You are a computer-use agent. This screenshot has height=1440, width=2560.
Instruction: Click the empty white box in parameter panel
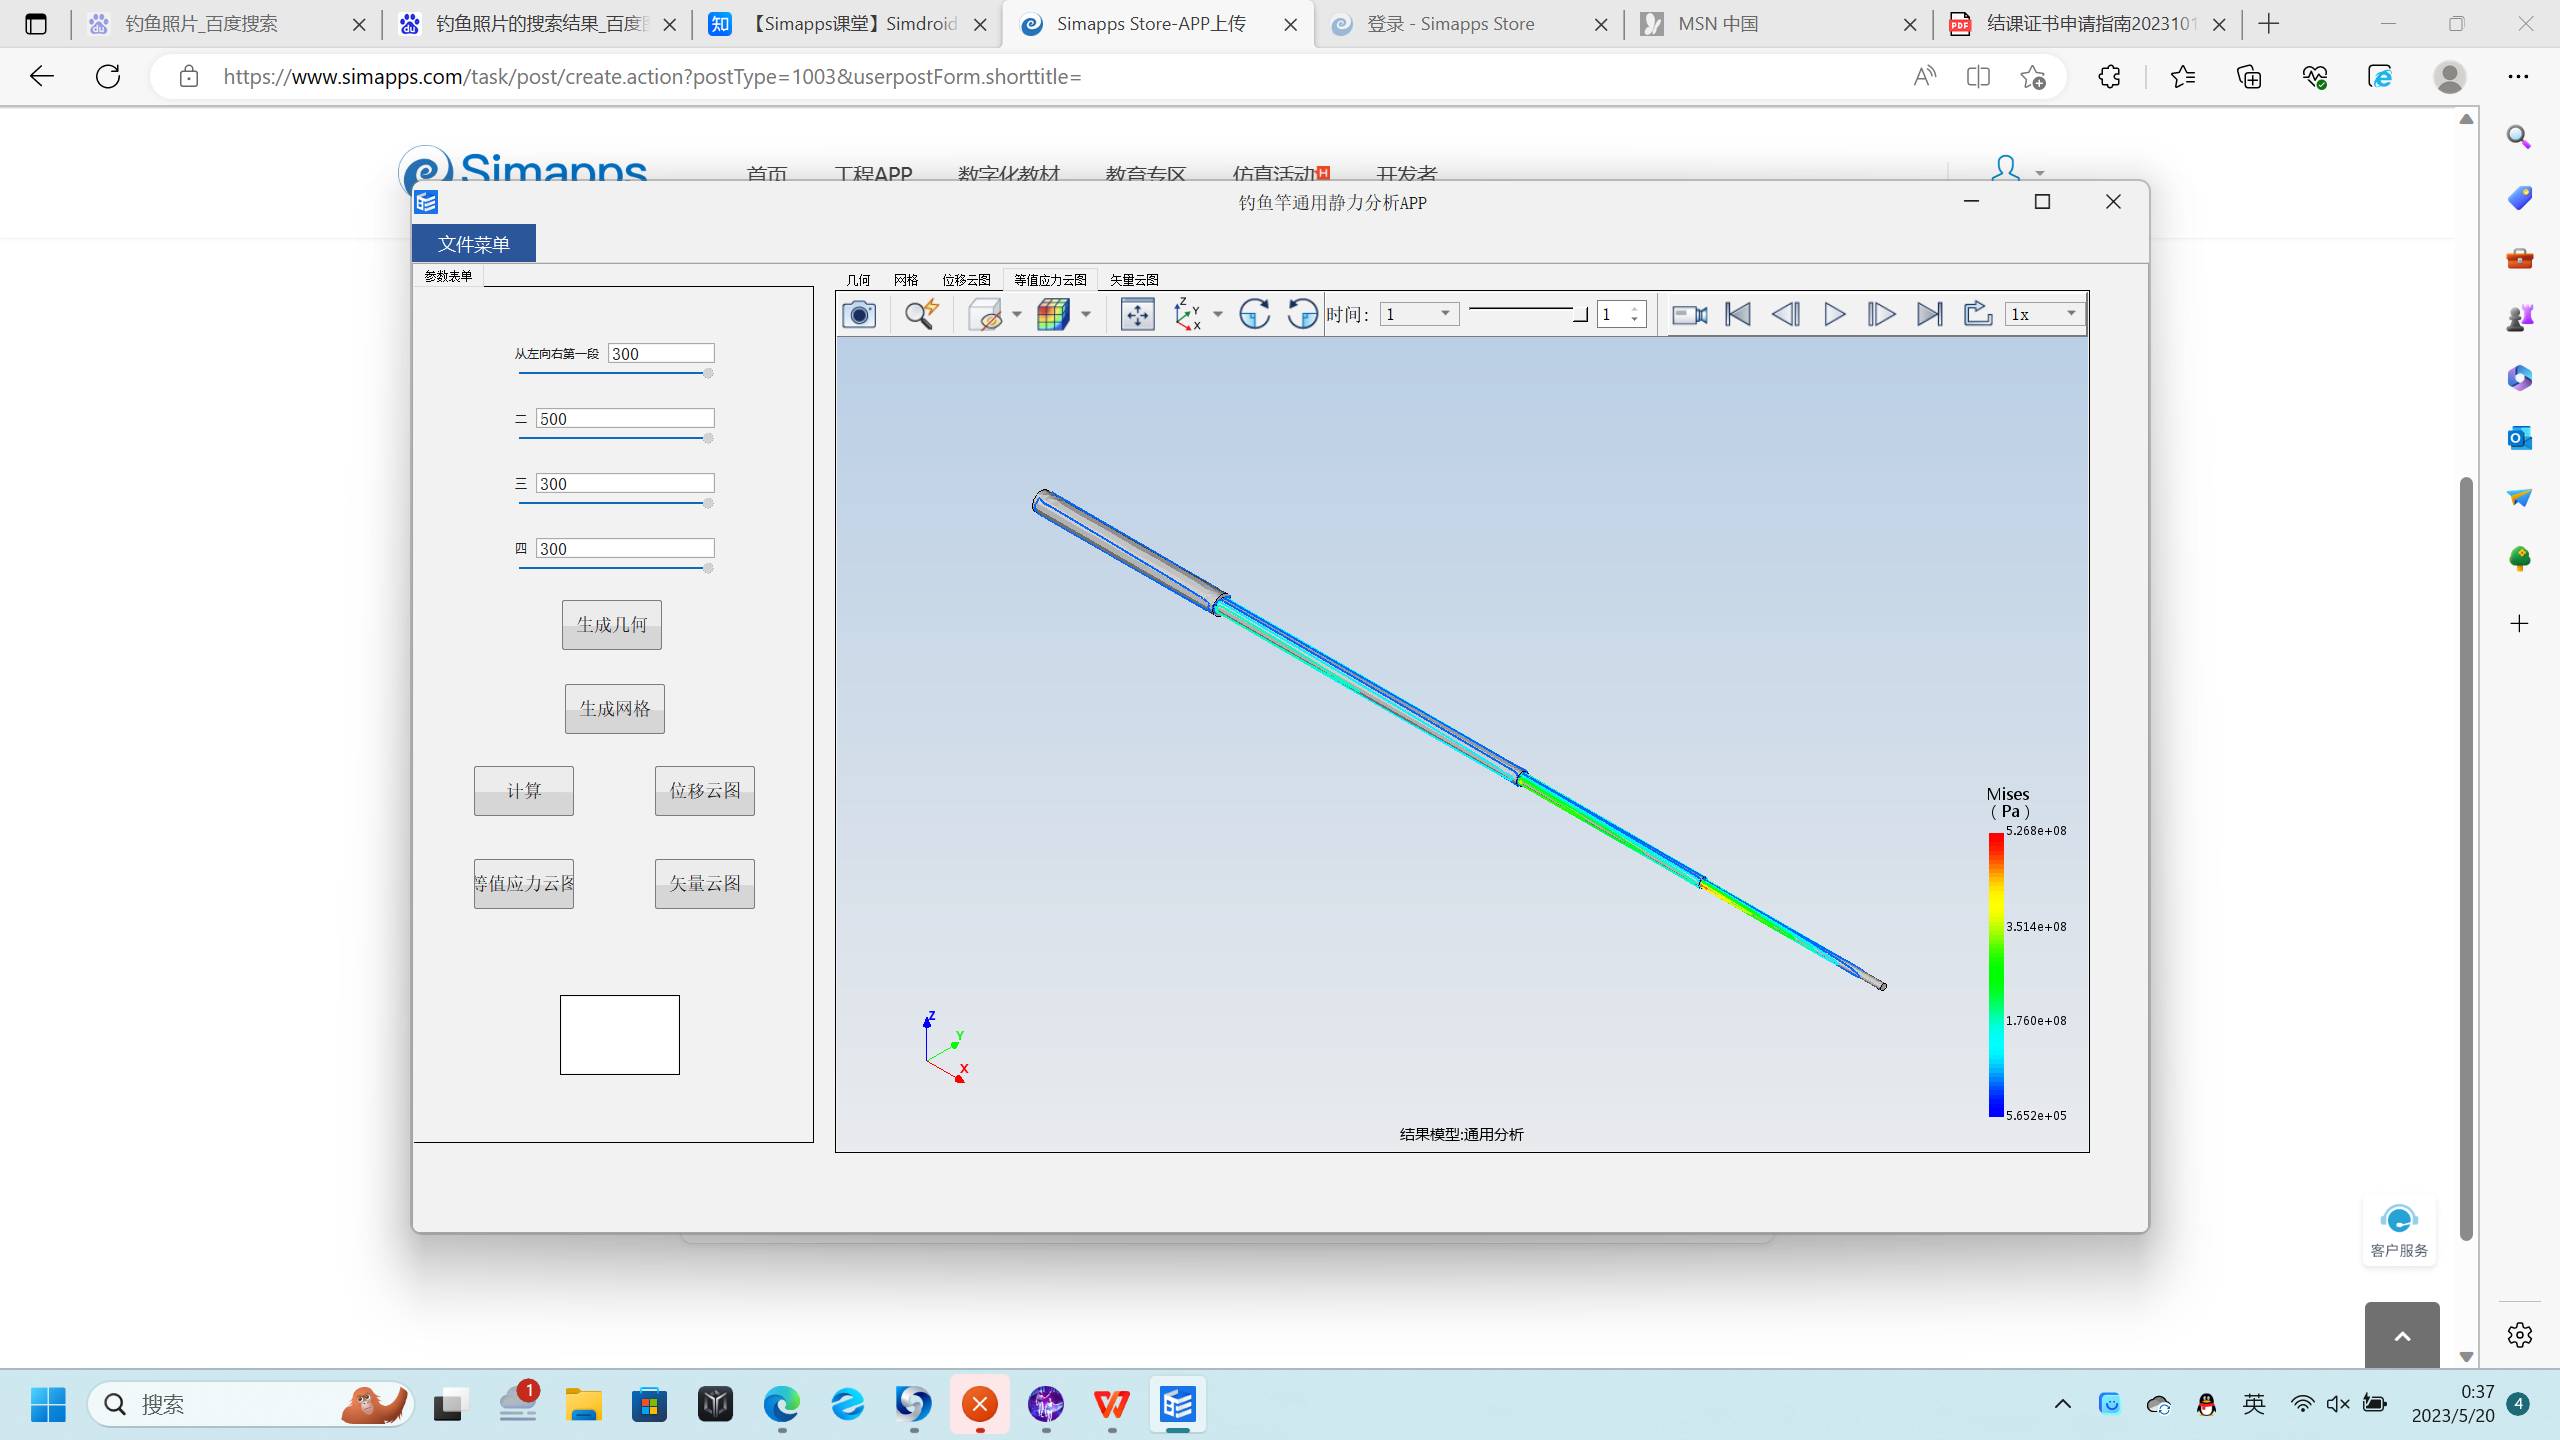pyautogui.click(x=620, y=1035)
